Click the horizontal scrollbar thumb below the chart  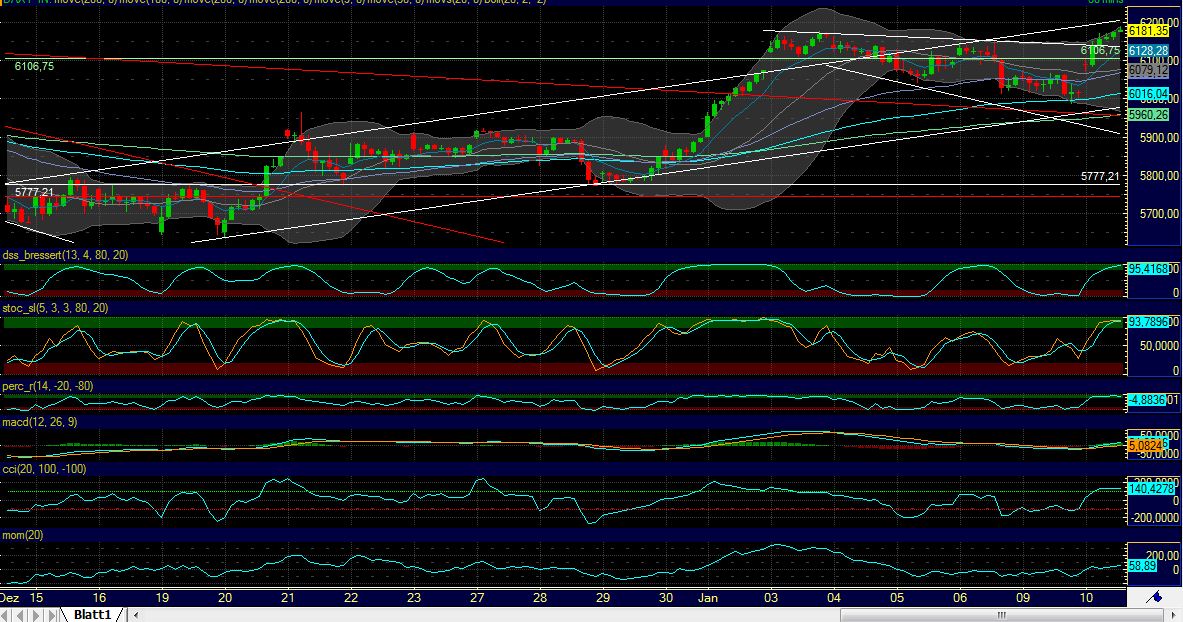1003,614
